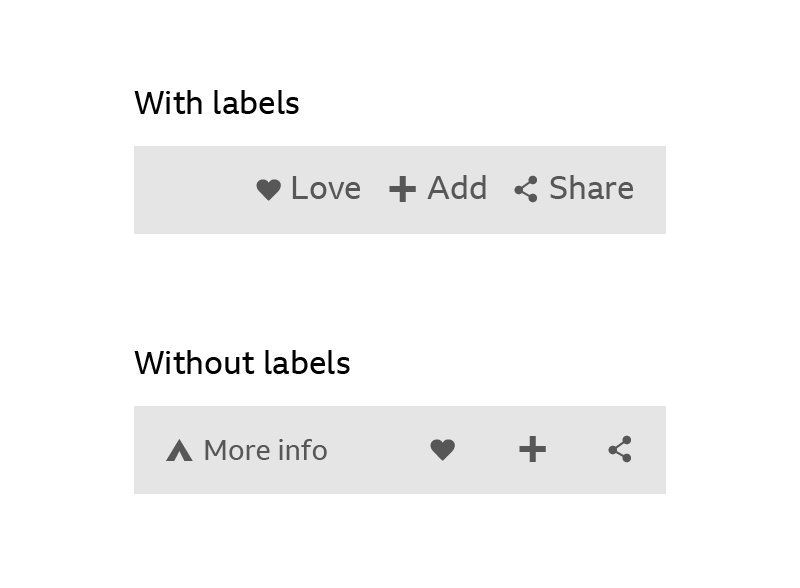This screenshot has height=588, width=800.
Task: Click blank page area between the two toolbars
Action: 400,290
